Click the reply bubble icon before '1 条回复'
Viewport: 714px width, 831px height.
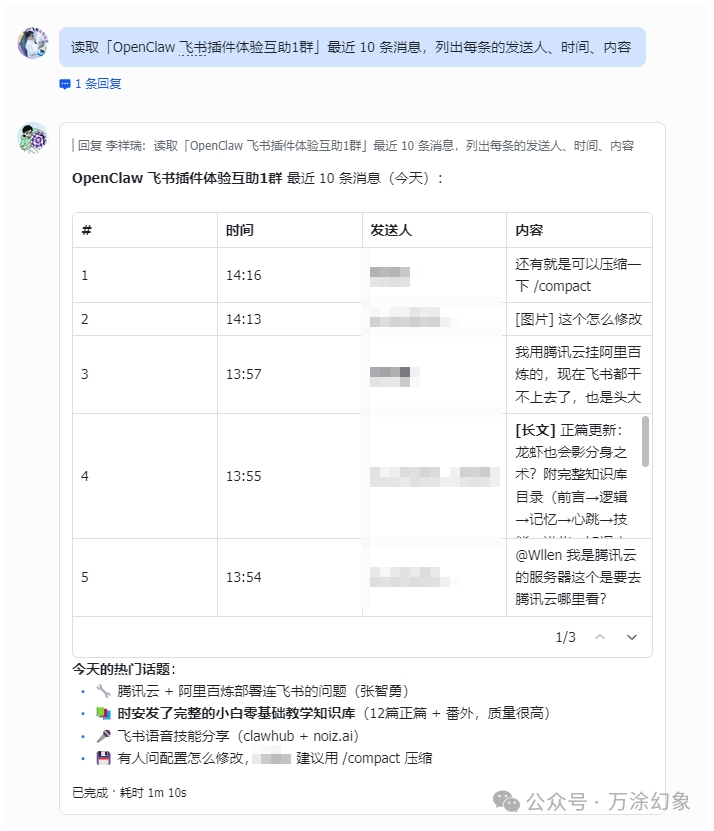click(x=65, y=84)
